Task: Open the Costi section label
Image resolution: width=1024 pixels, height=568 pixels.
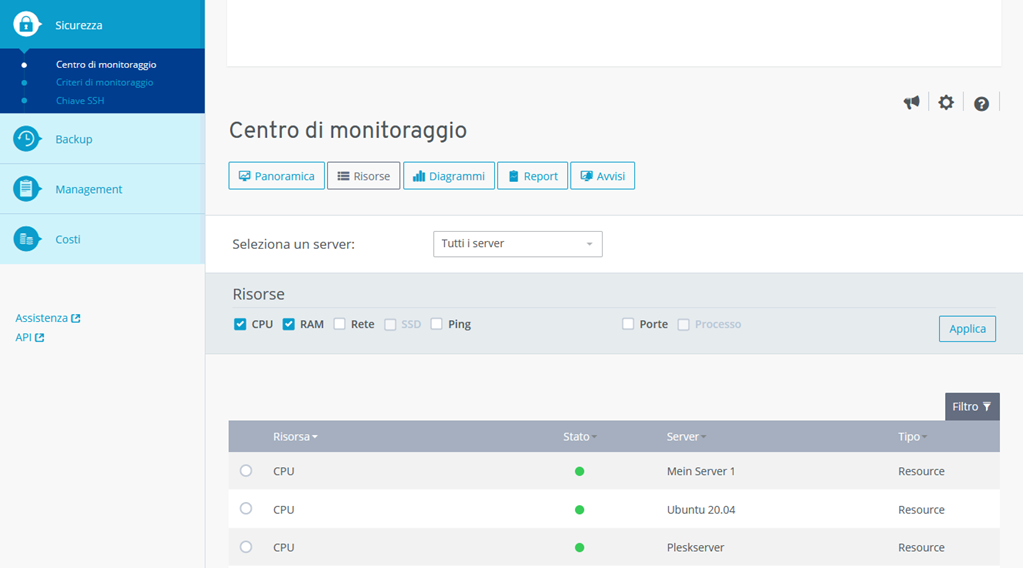Action: tap(68, 239)
